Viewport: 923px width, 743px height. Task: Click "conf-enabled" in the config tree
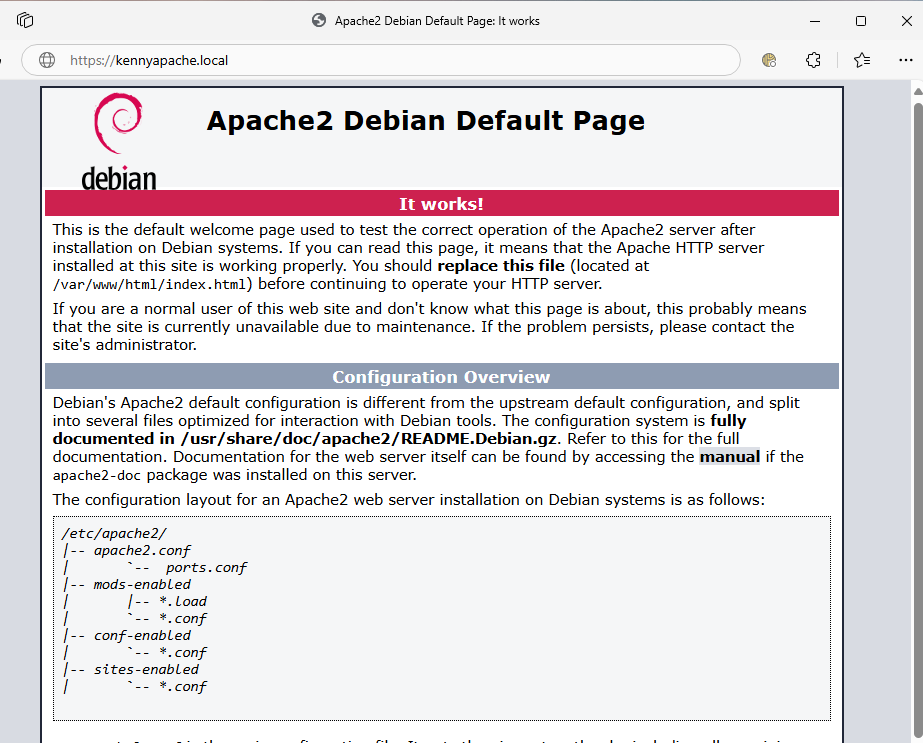[x=142, y=636]
